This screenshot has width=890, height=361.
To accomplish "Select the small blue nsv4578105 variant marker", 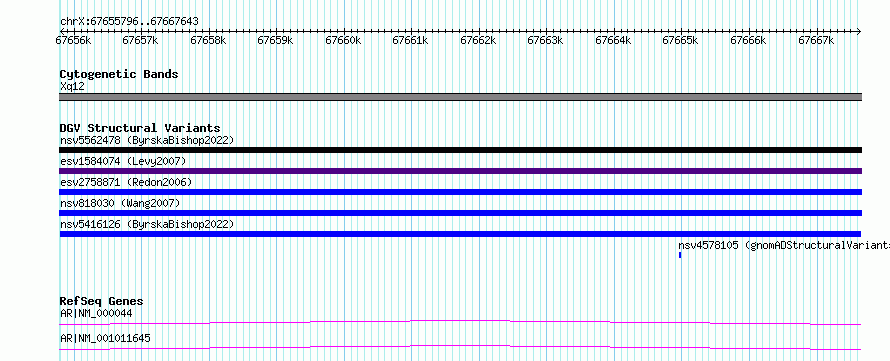I will click(x=680, y=255).
